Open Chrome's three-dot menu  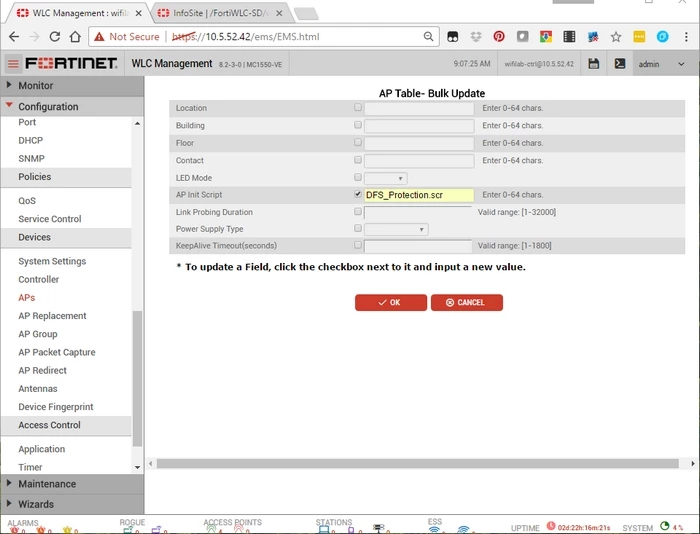pyautogui.click(x=686, y=37)
